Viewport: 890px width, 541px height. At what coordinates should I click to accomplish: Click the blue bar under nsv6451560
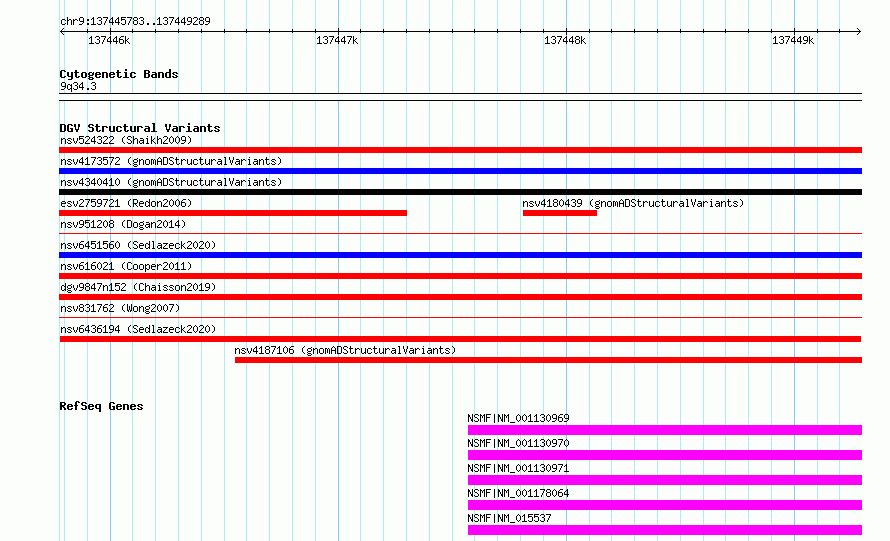pos(460,255)
